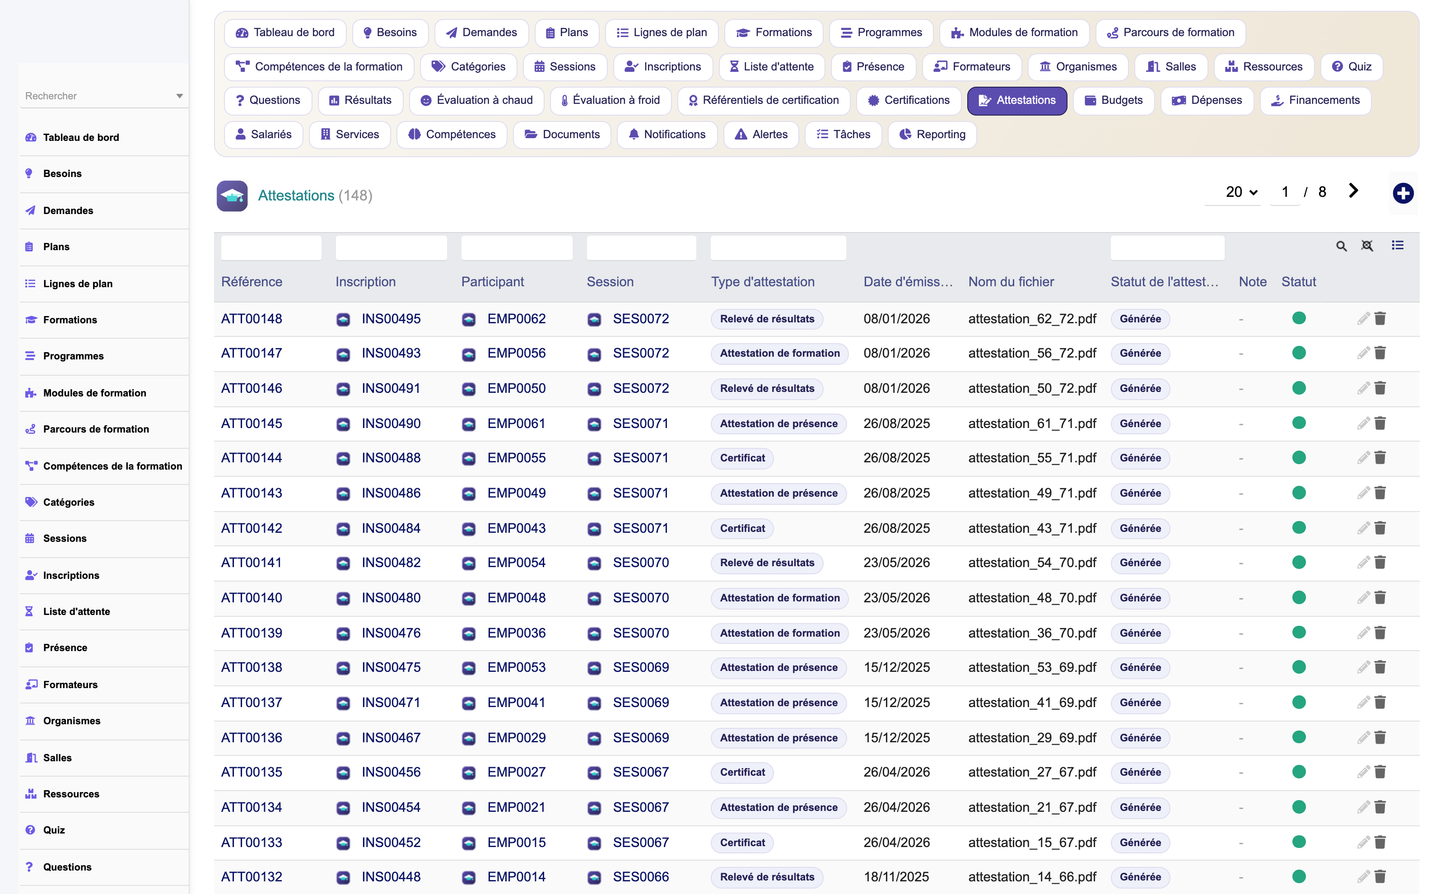Delete attestation ATT00140 with trash icon
1445x894 pixels.
[1380, 597]
